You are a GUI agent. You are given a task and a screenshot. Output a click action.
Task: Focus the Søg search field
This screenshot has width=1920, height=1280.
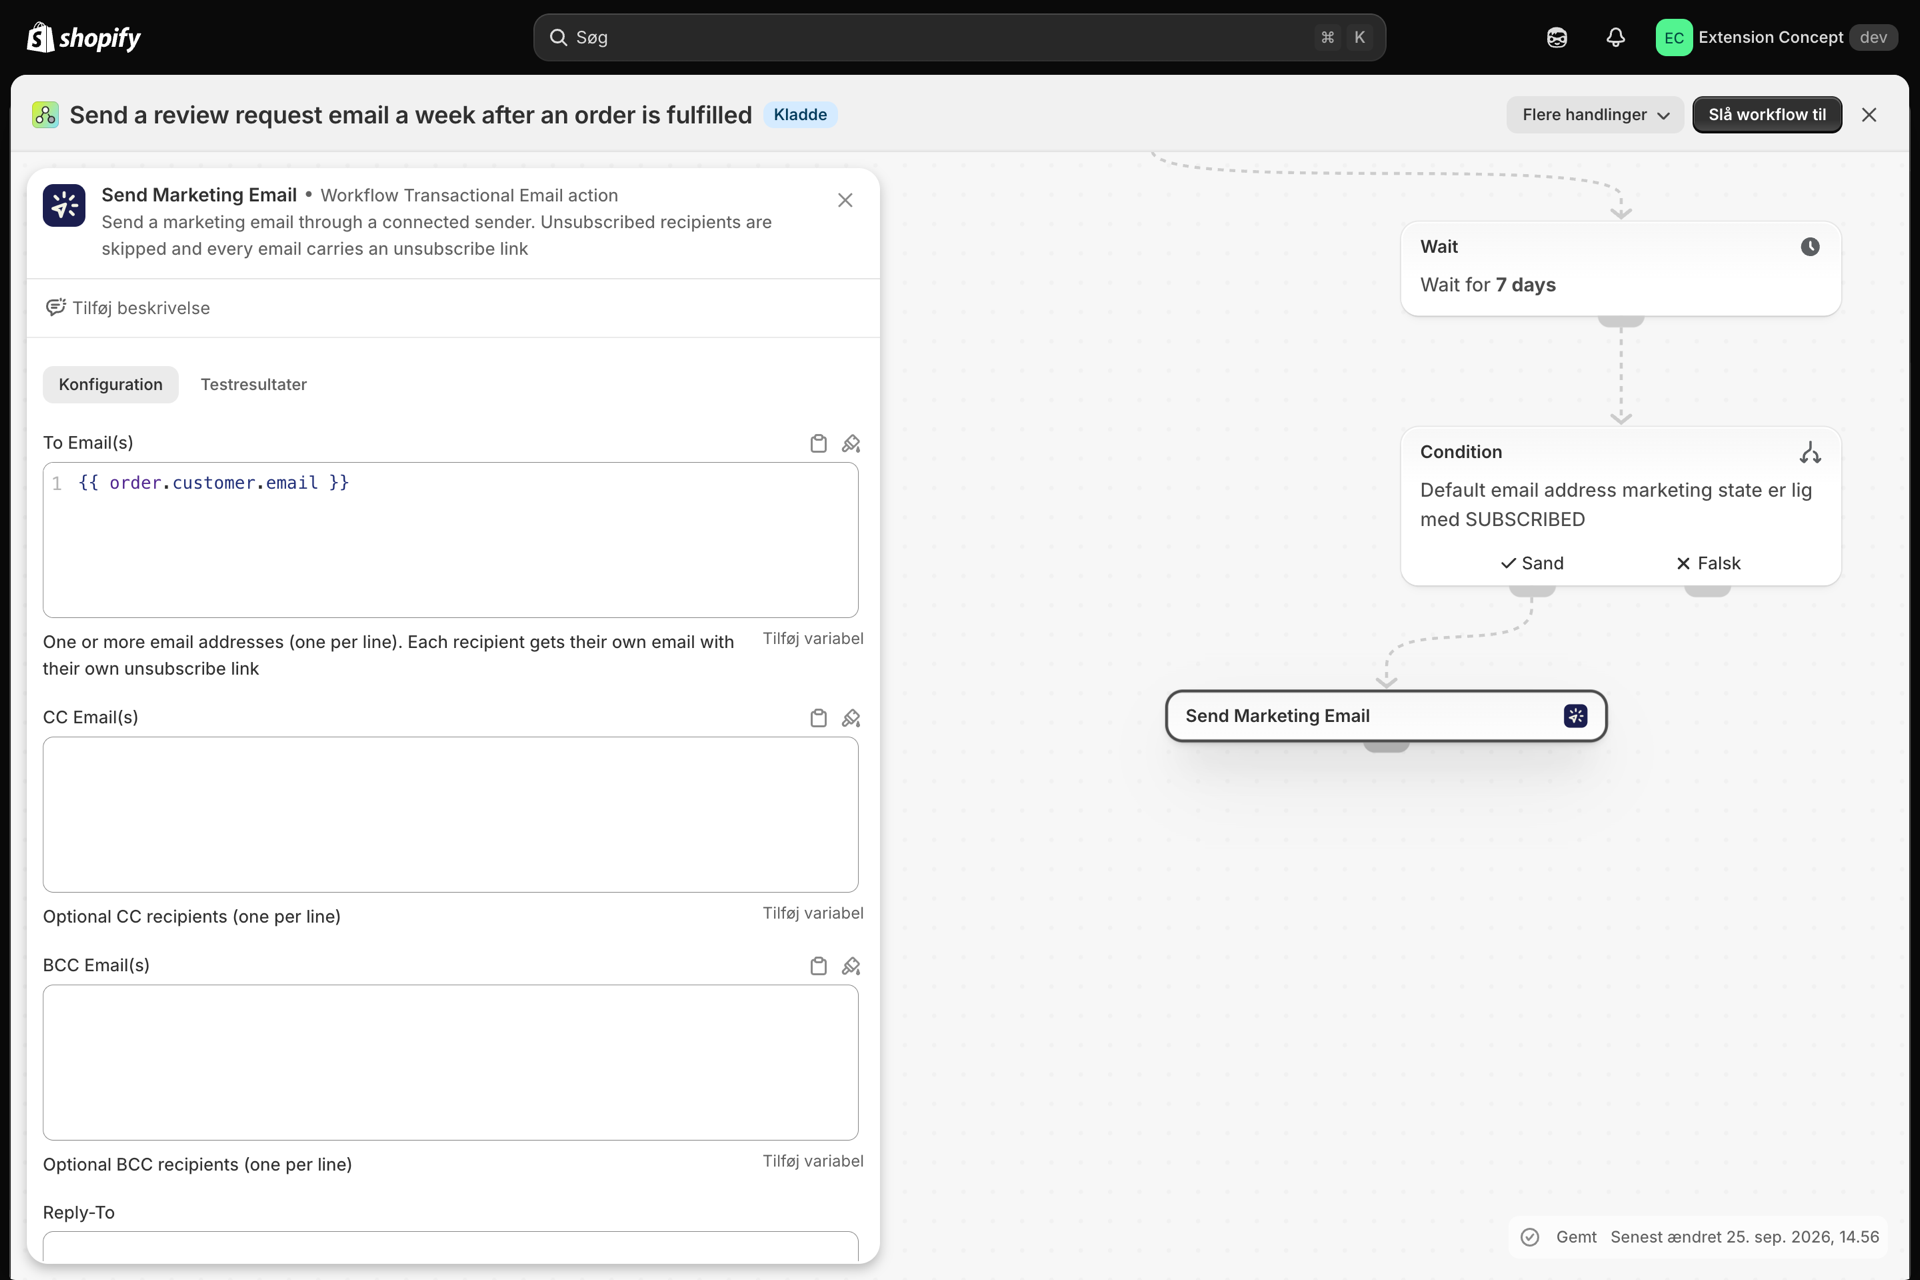(x=959, y=38)
